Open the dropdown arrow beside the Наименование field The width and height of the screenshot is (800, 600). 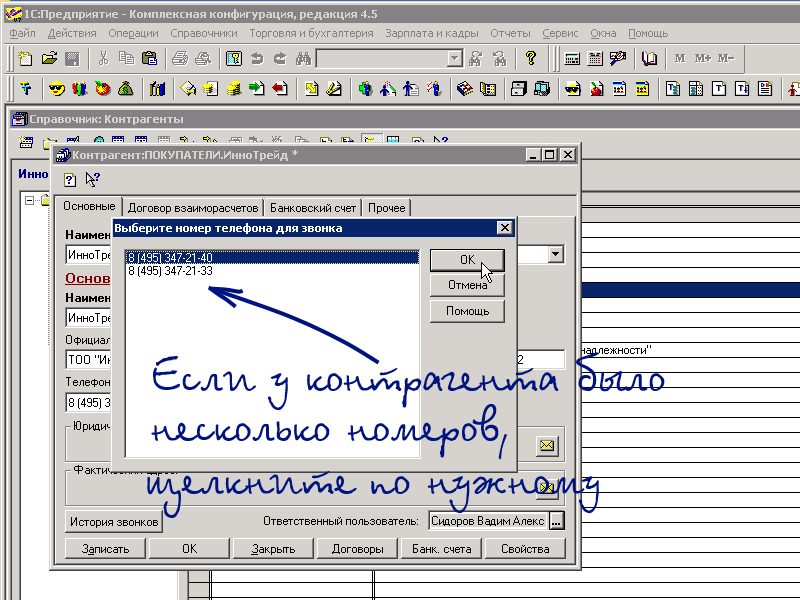pyautogui.click(x=556, y=254)
